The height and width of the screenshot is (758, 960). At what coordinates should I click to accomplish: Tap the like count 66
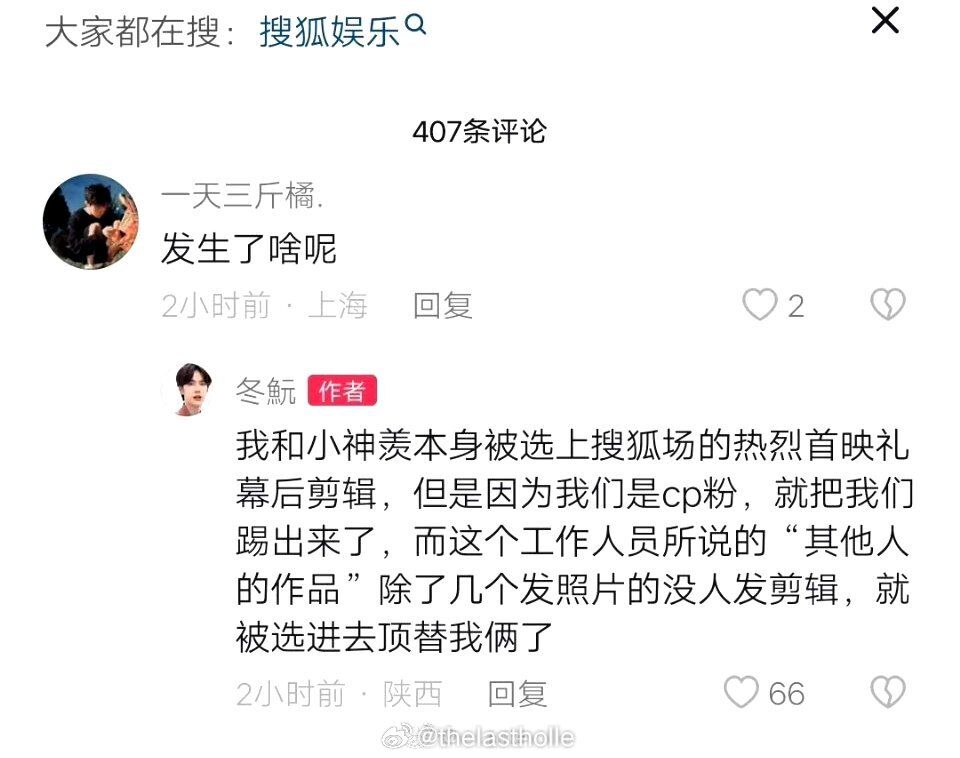tap(786, 694)
